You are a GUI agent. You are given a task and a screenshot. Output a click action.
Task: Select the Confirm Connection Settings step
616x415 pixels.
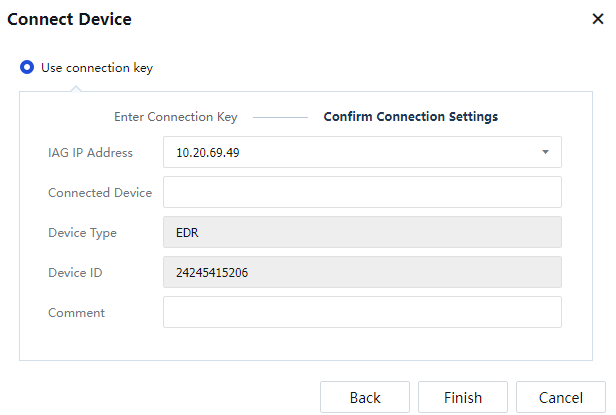(410, 117)
